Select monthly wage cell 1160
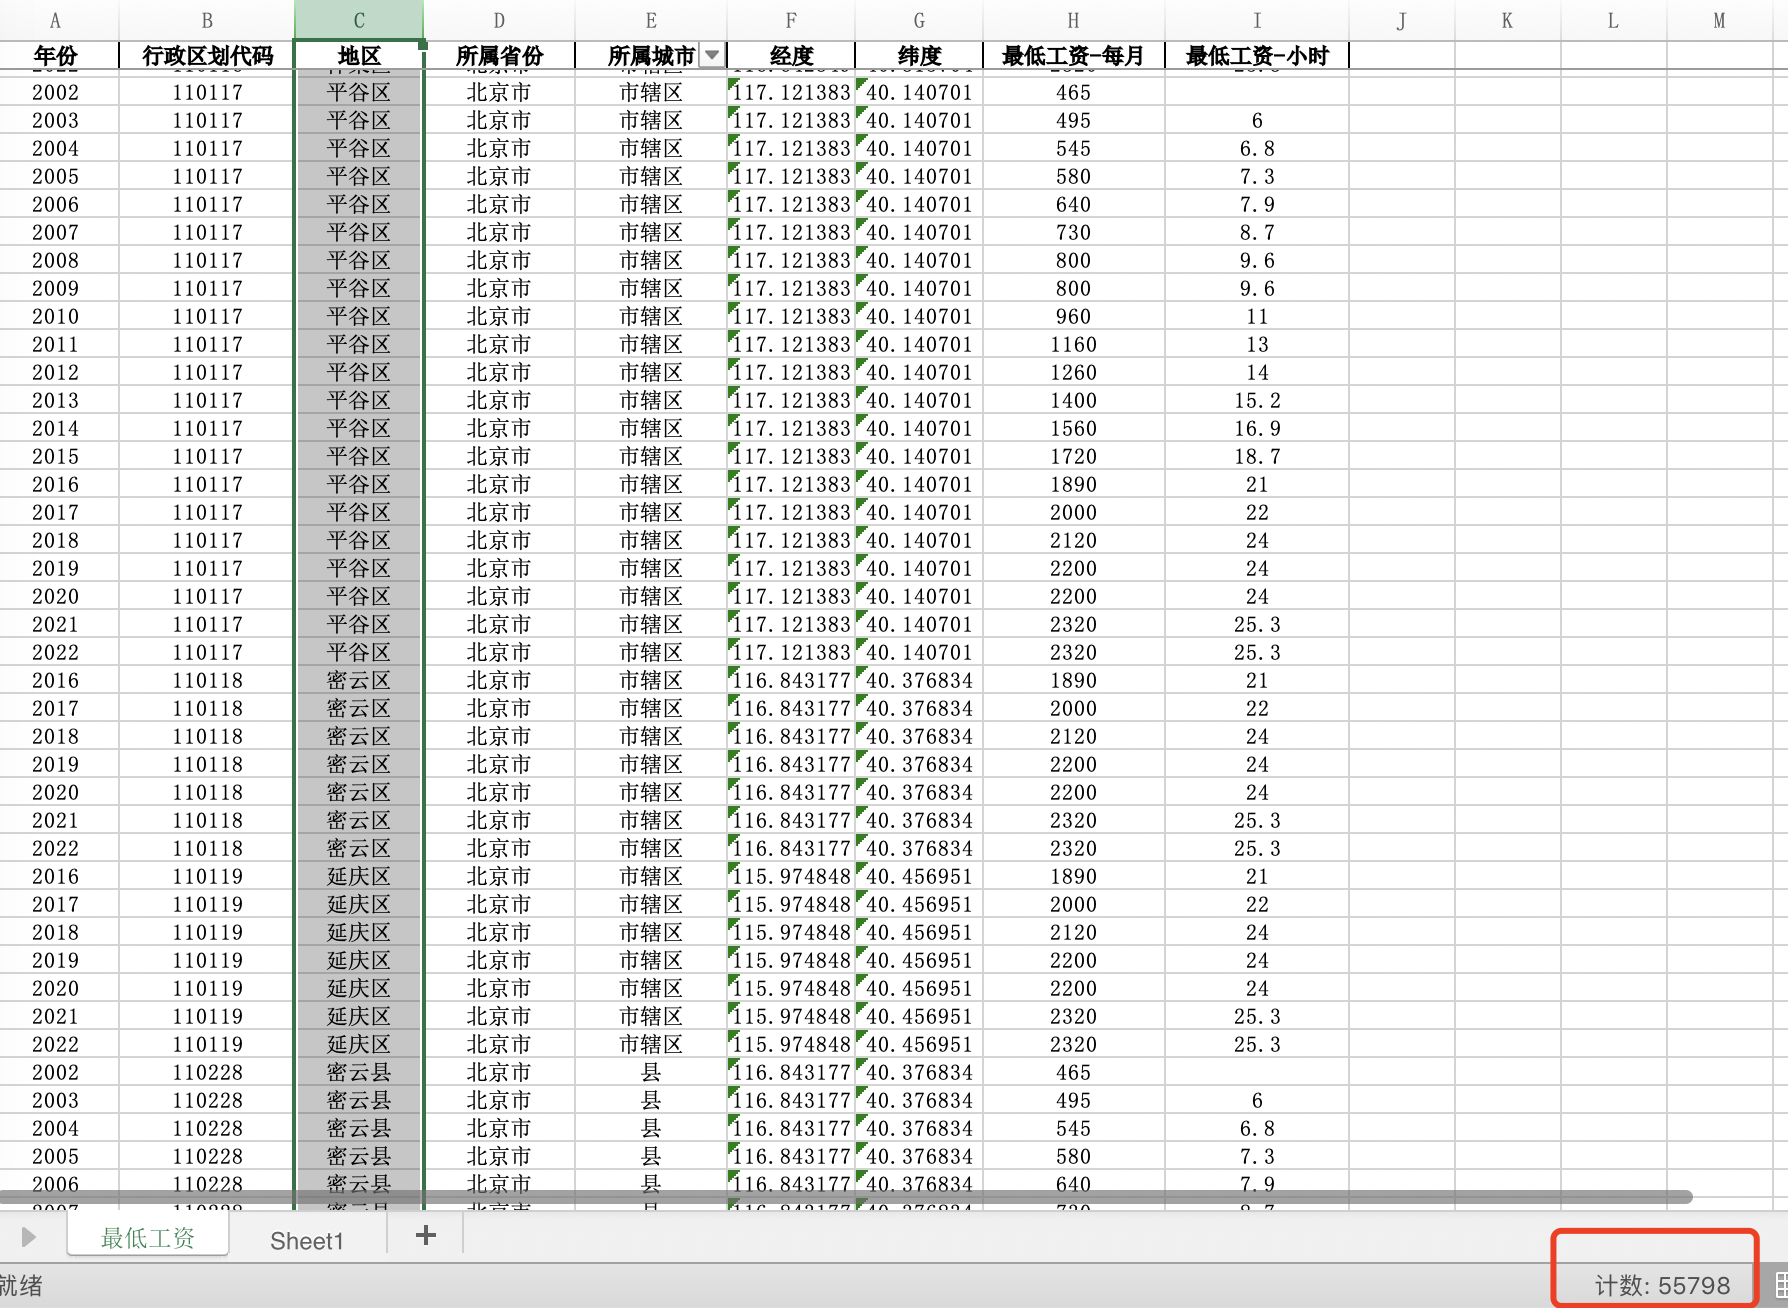This screenshot has width=1788, height=1308. (x=1073, y=344)
